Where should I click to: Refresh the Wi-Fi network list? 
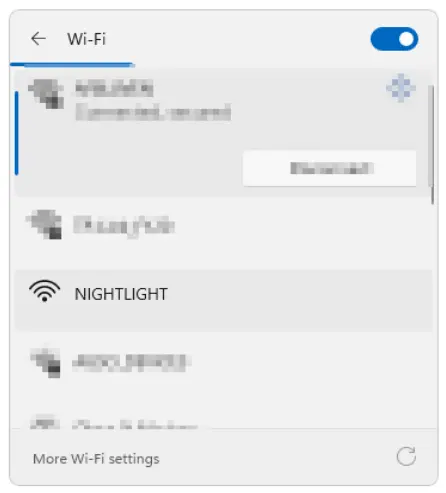tap(406, 456)
